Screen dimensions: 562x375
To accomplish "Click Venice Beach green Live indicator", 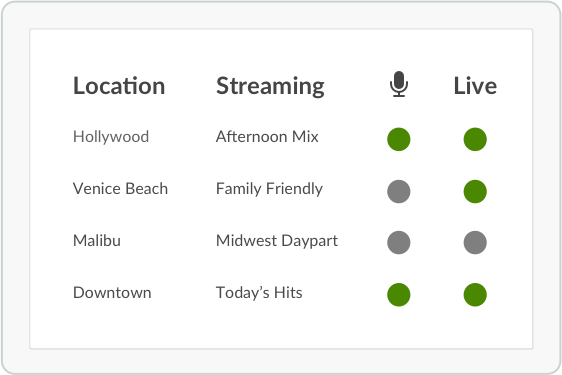I will (x=475, y=191).
